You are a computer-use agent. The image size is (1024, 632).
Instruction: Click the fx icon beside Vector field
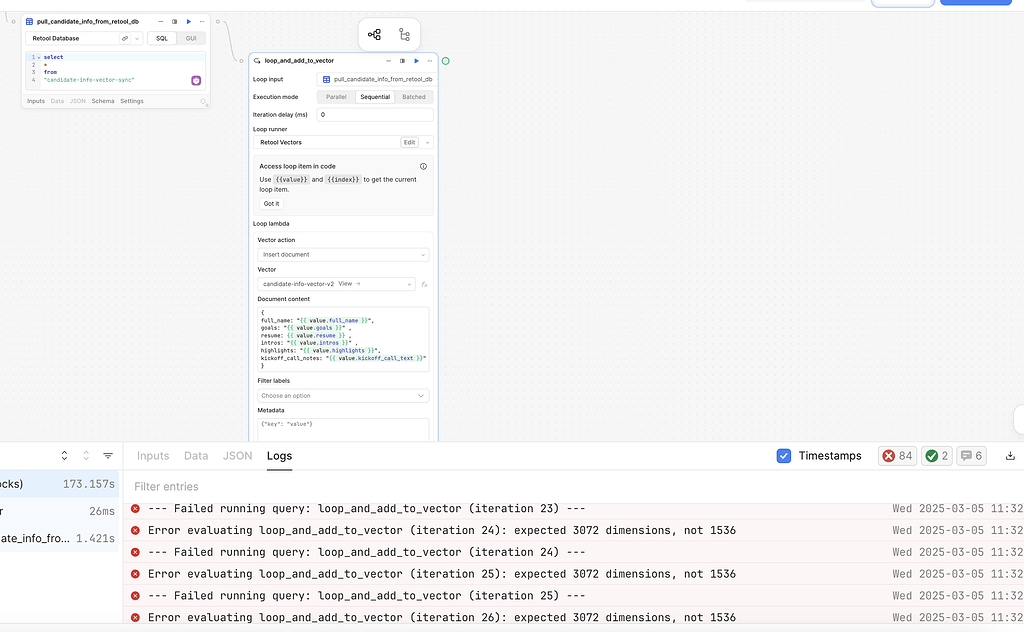(424, 284)
